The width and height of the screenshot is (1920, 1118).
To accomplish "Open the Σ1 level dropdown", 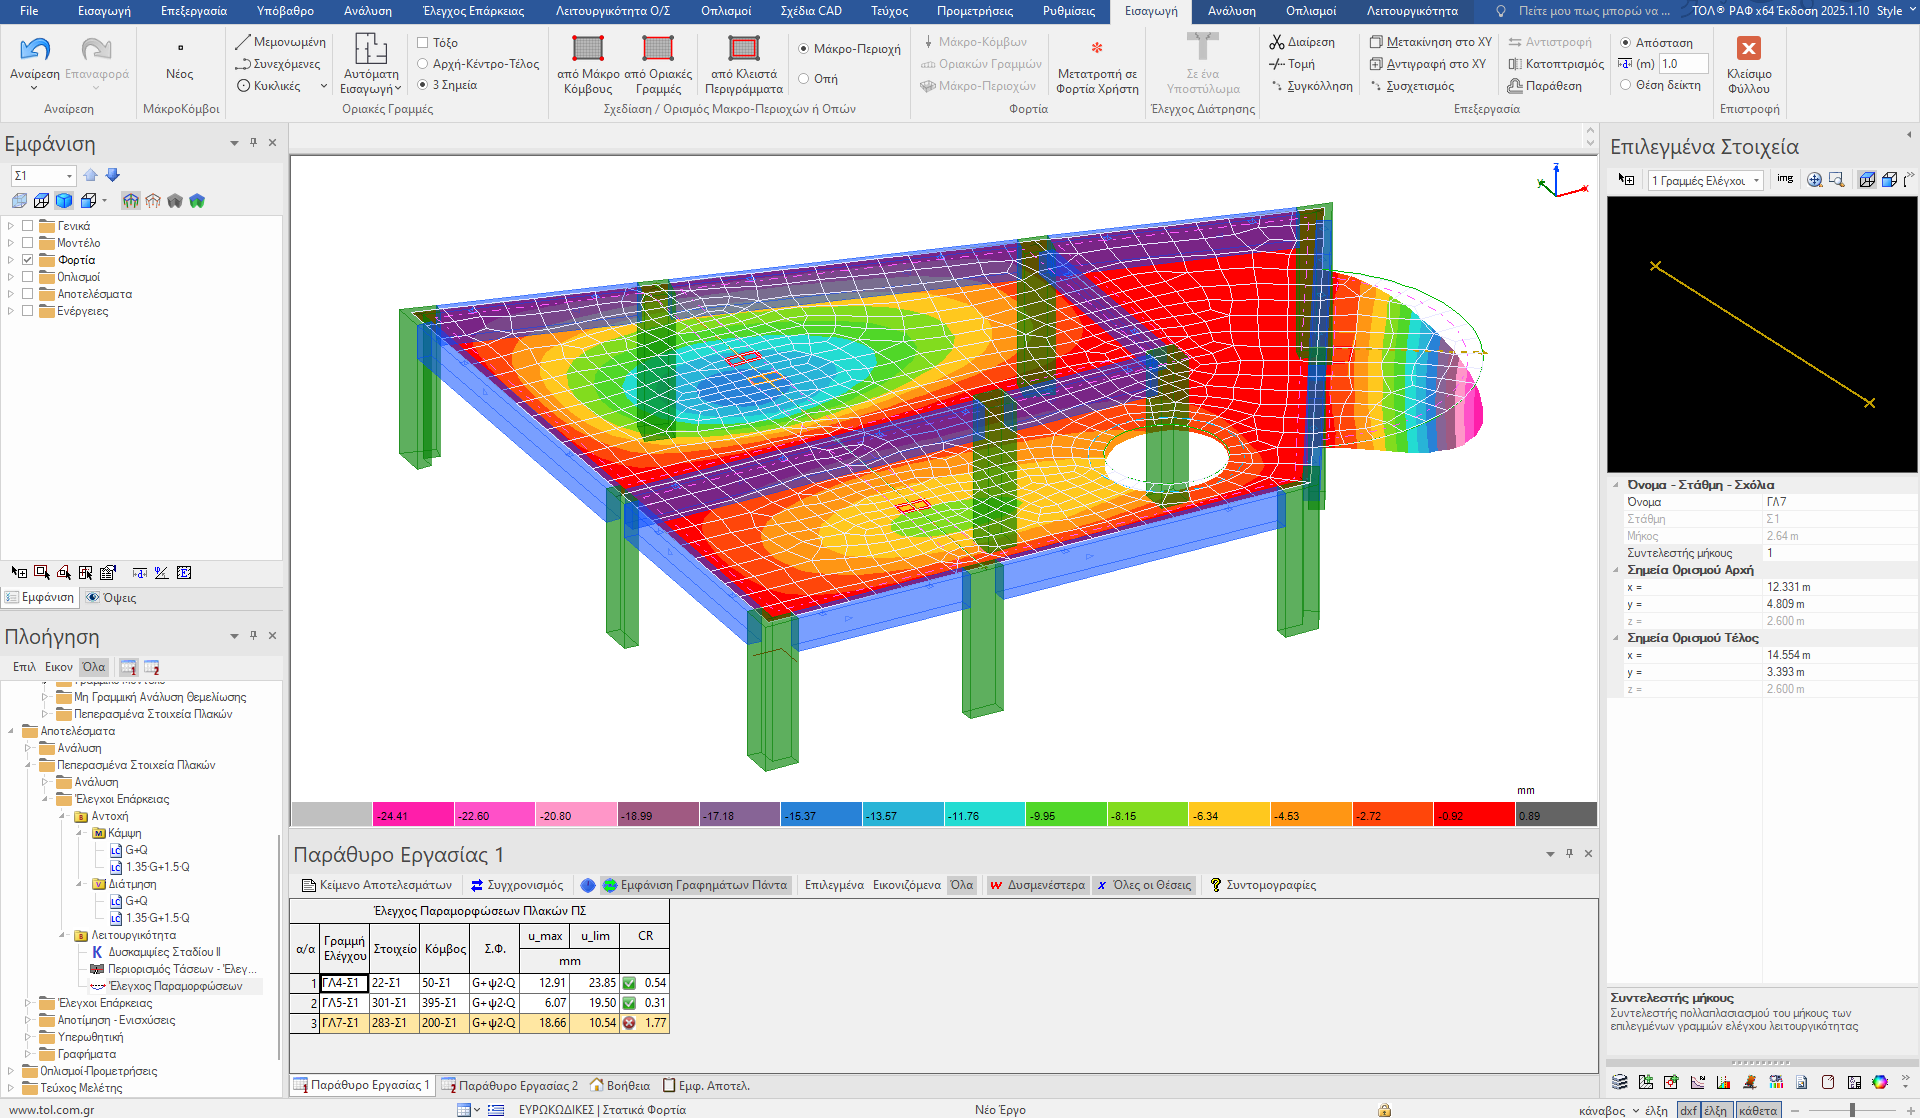I will coord(69,176).
